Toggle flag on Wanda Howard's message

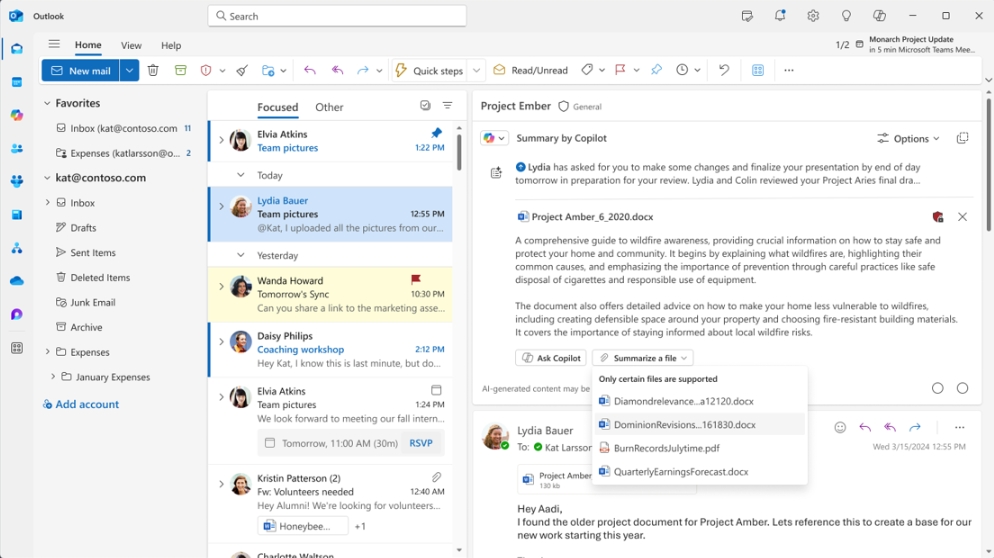pyautogui.click(x=416, y=279)
